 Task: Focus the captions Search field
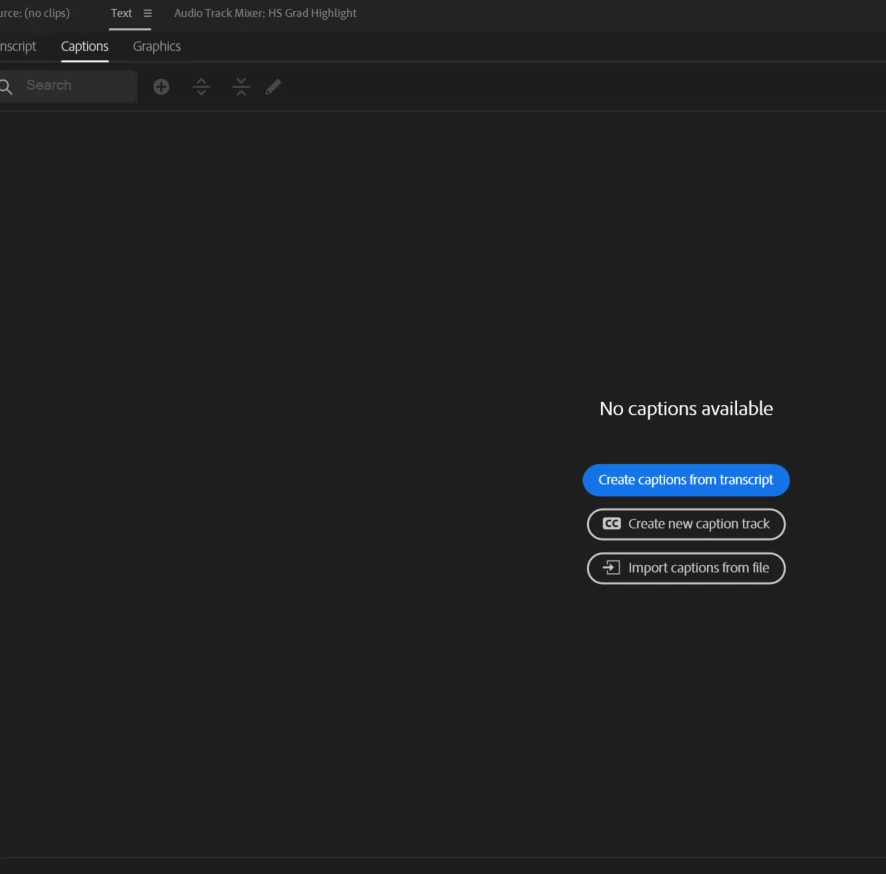[x=69, y=86]
